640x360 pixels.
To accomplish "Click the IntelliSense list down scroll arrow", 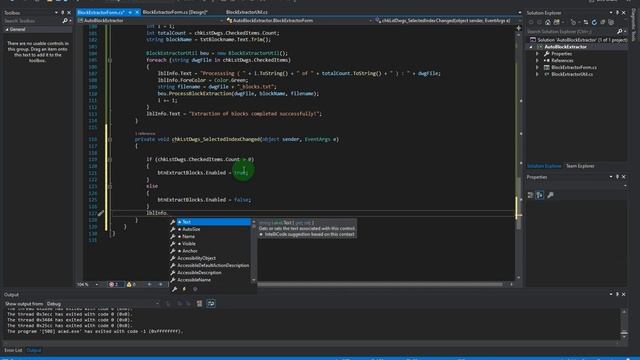I will (x=253, y=280).
